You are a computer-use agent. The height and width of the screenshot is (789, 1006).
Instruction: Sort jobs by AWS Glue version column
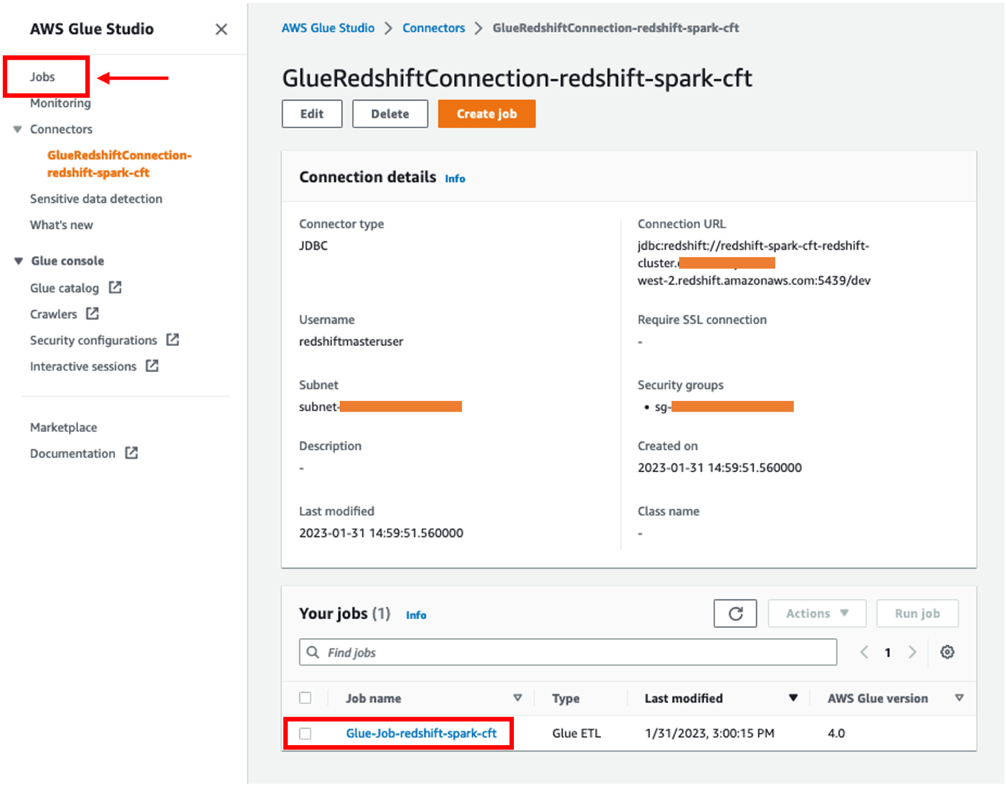tap(959, 698)
